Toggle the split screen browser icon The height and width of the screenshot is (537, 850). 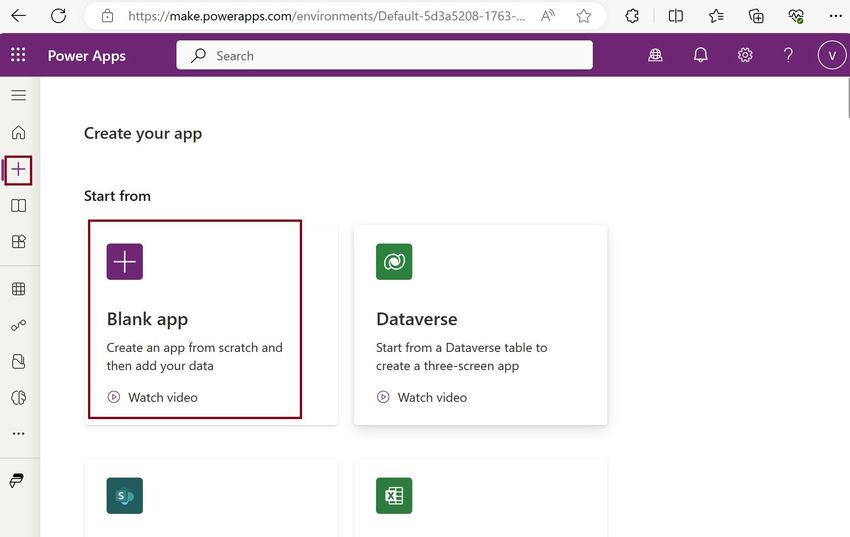(x=675, y=16)
